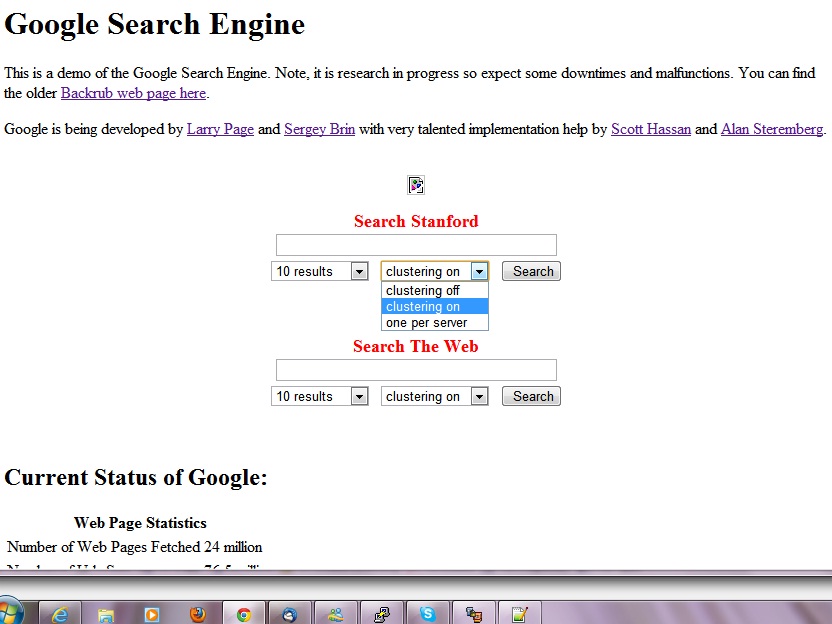Open Larry Page link
Viewport: 832px width, 624px height.
(220, 129)
